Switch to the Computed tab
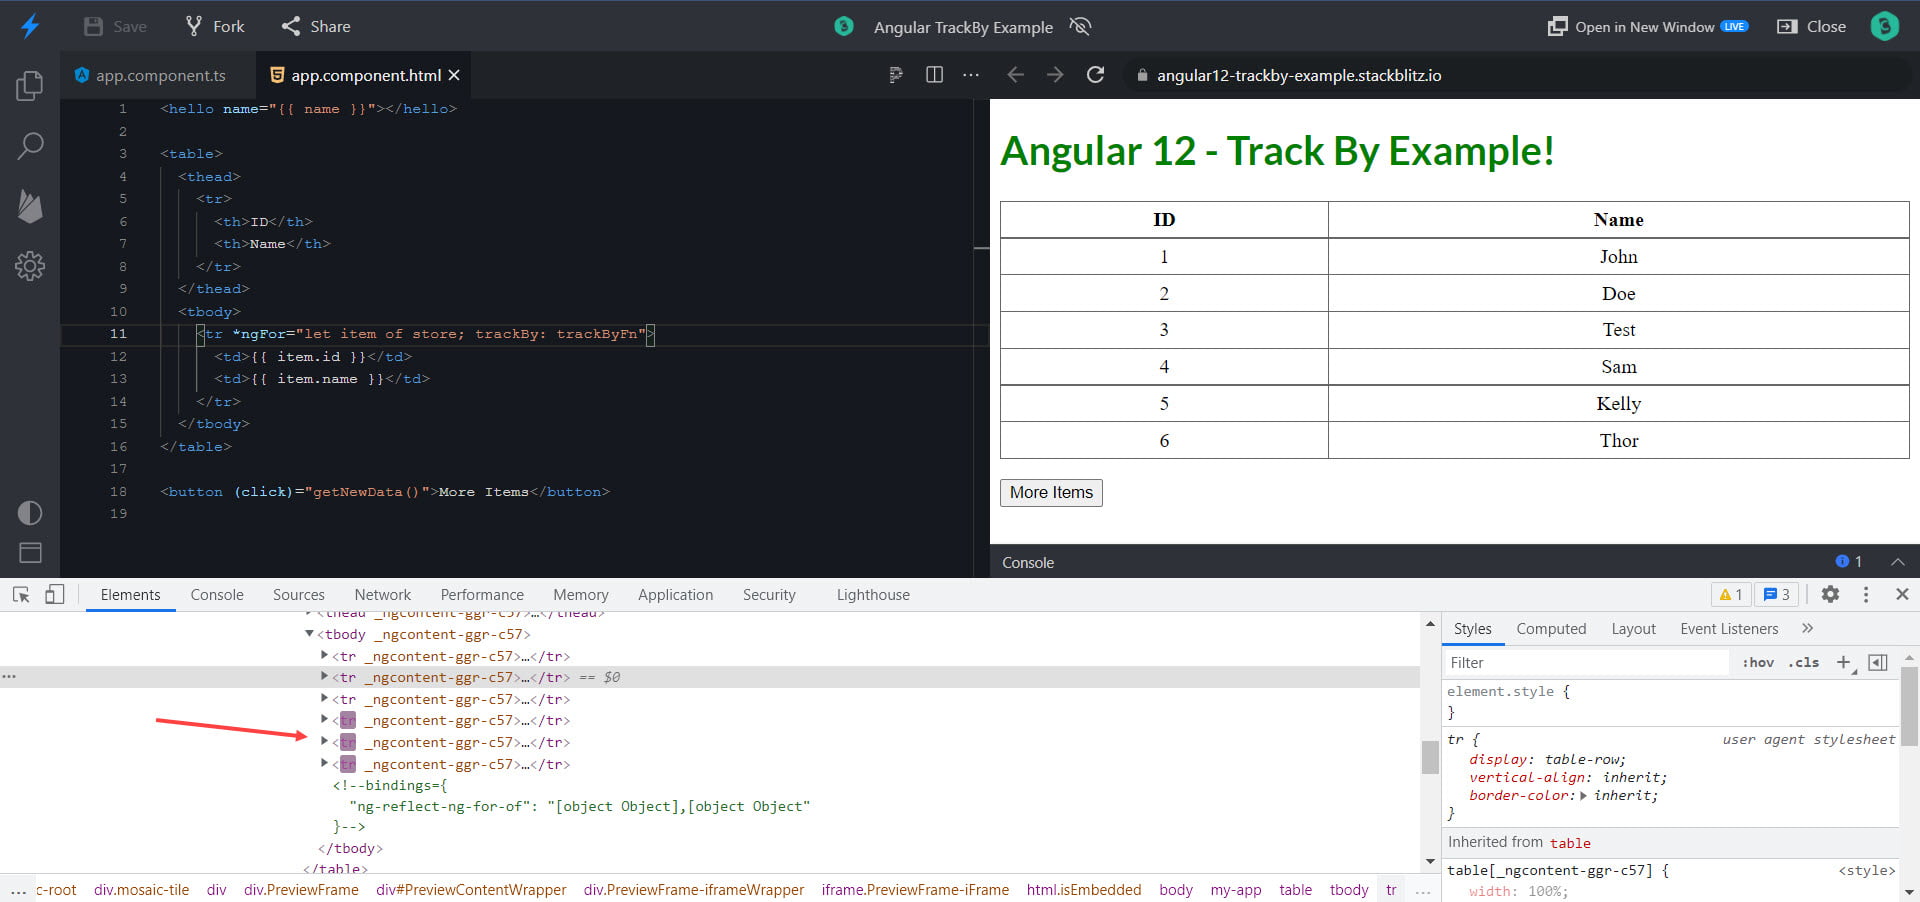 click(1551, 628)
